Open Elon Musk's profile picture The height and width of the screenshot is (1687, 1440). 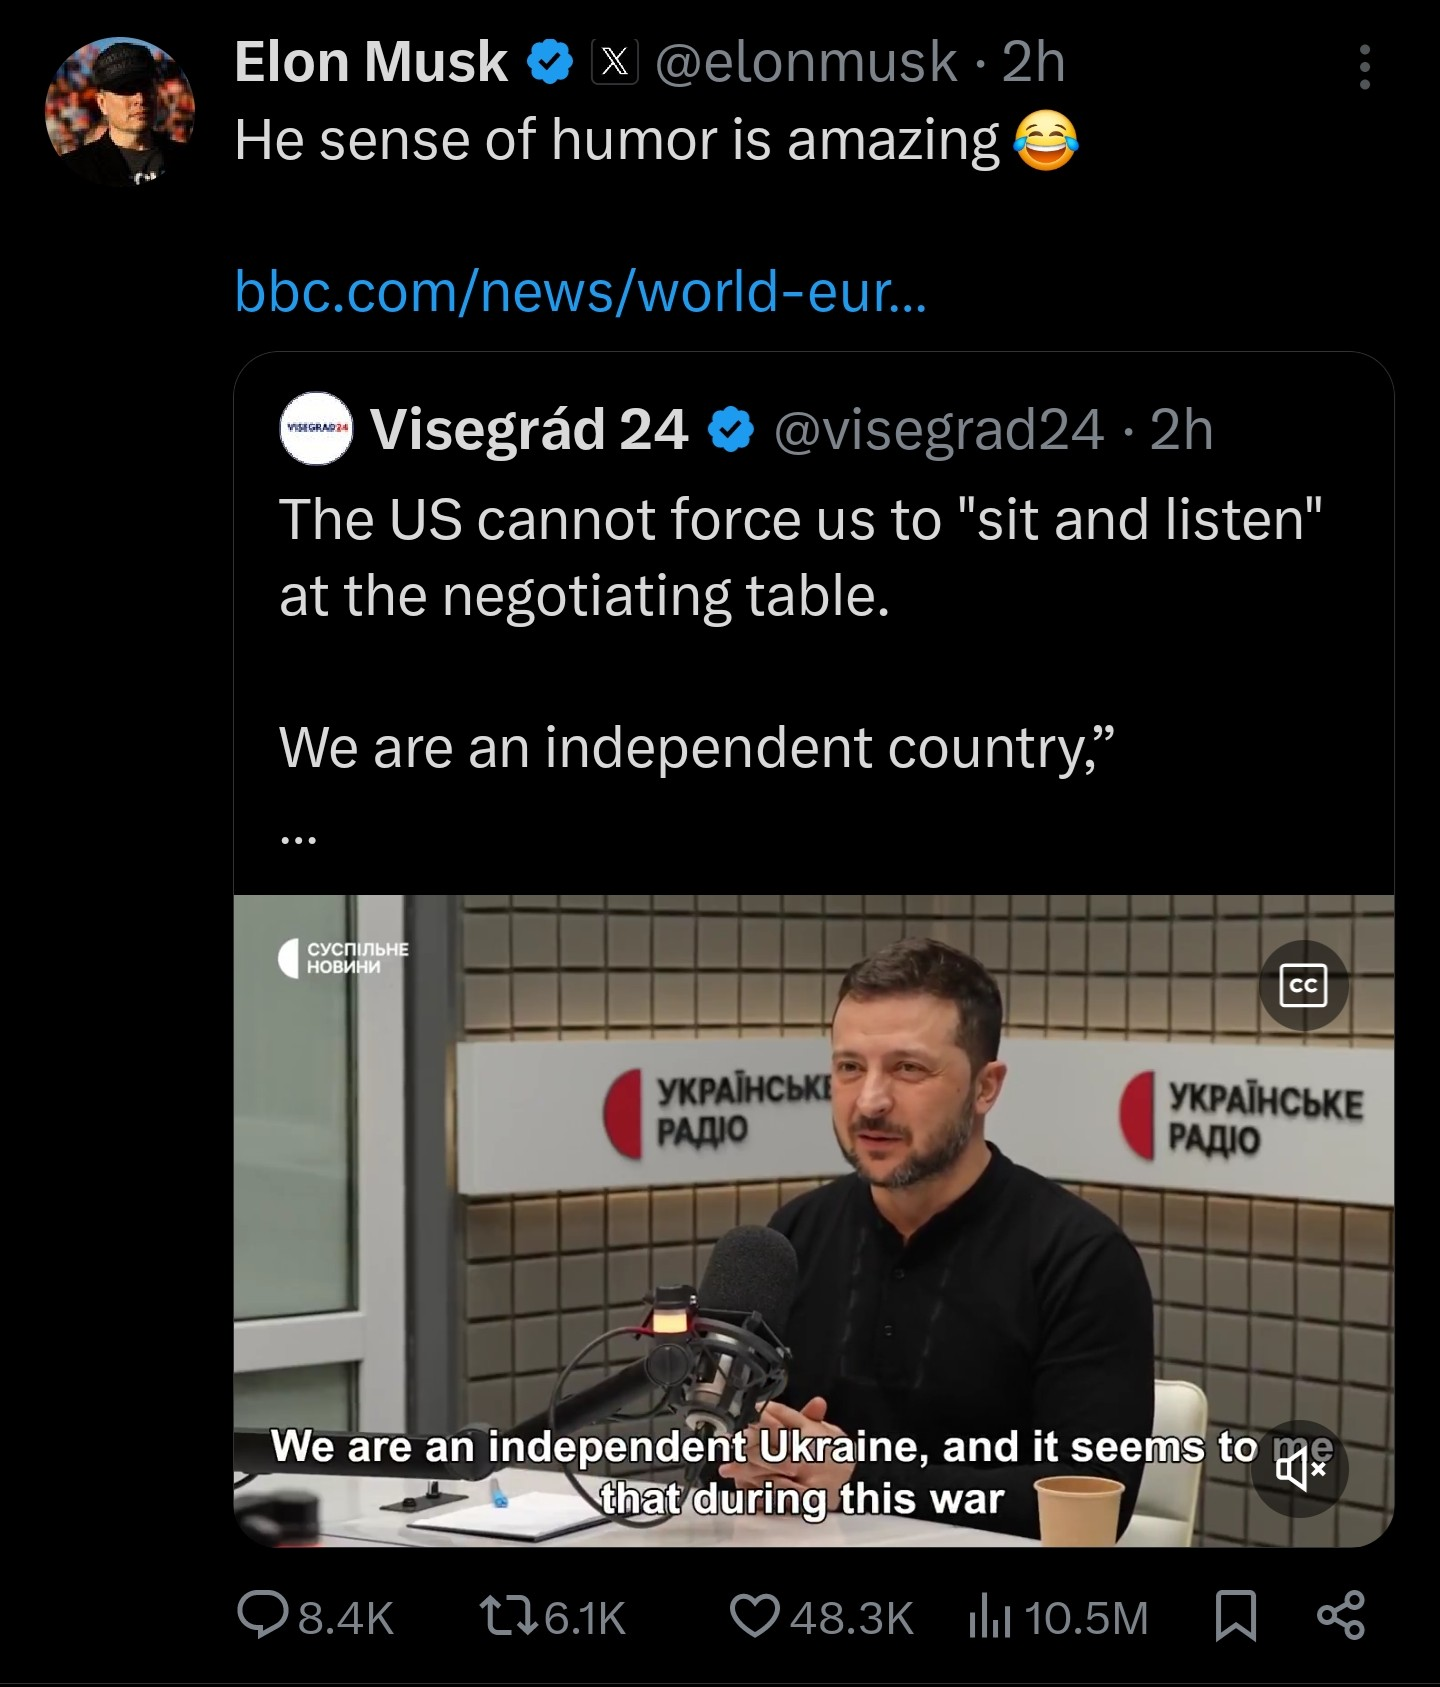[119, 111]
